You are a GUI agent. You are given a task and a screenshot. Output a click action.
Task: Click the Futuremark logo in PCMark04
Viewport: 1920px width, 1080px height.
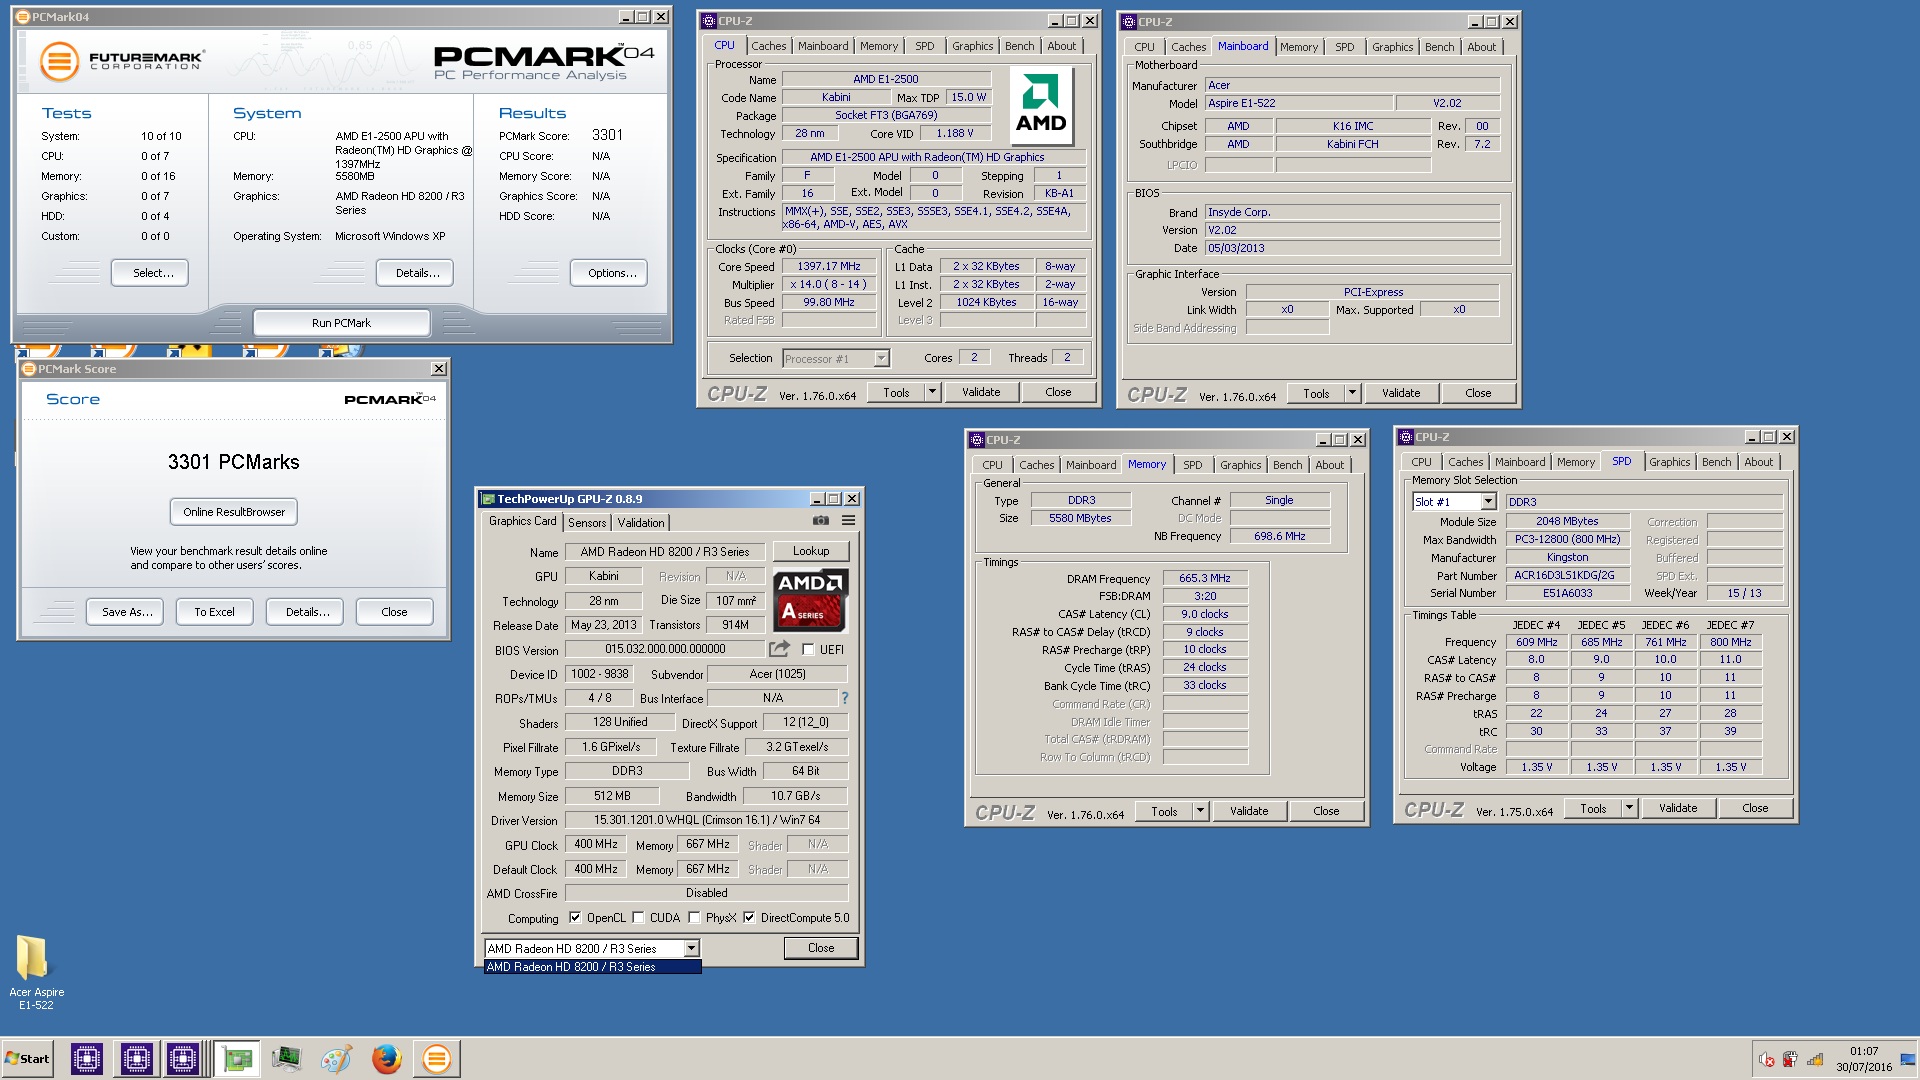click(121, 61)
